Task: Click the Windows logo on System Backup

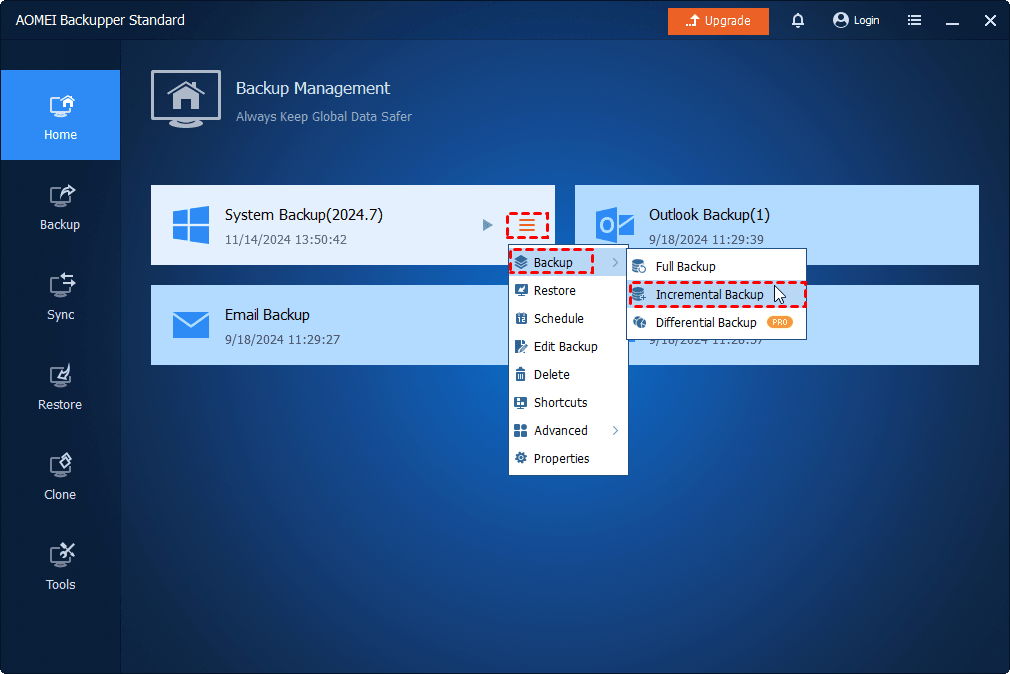Action: point(191,225)
